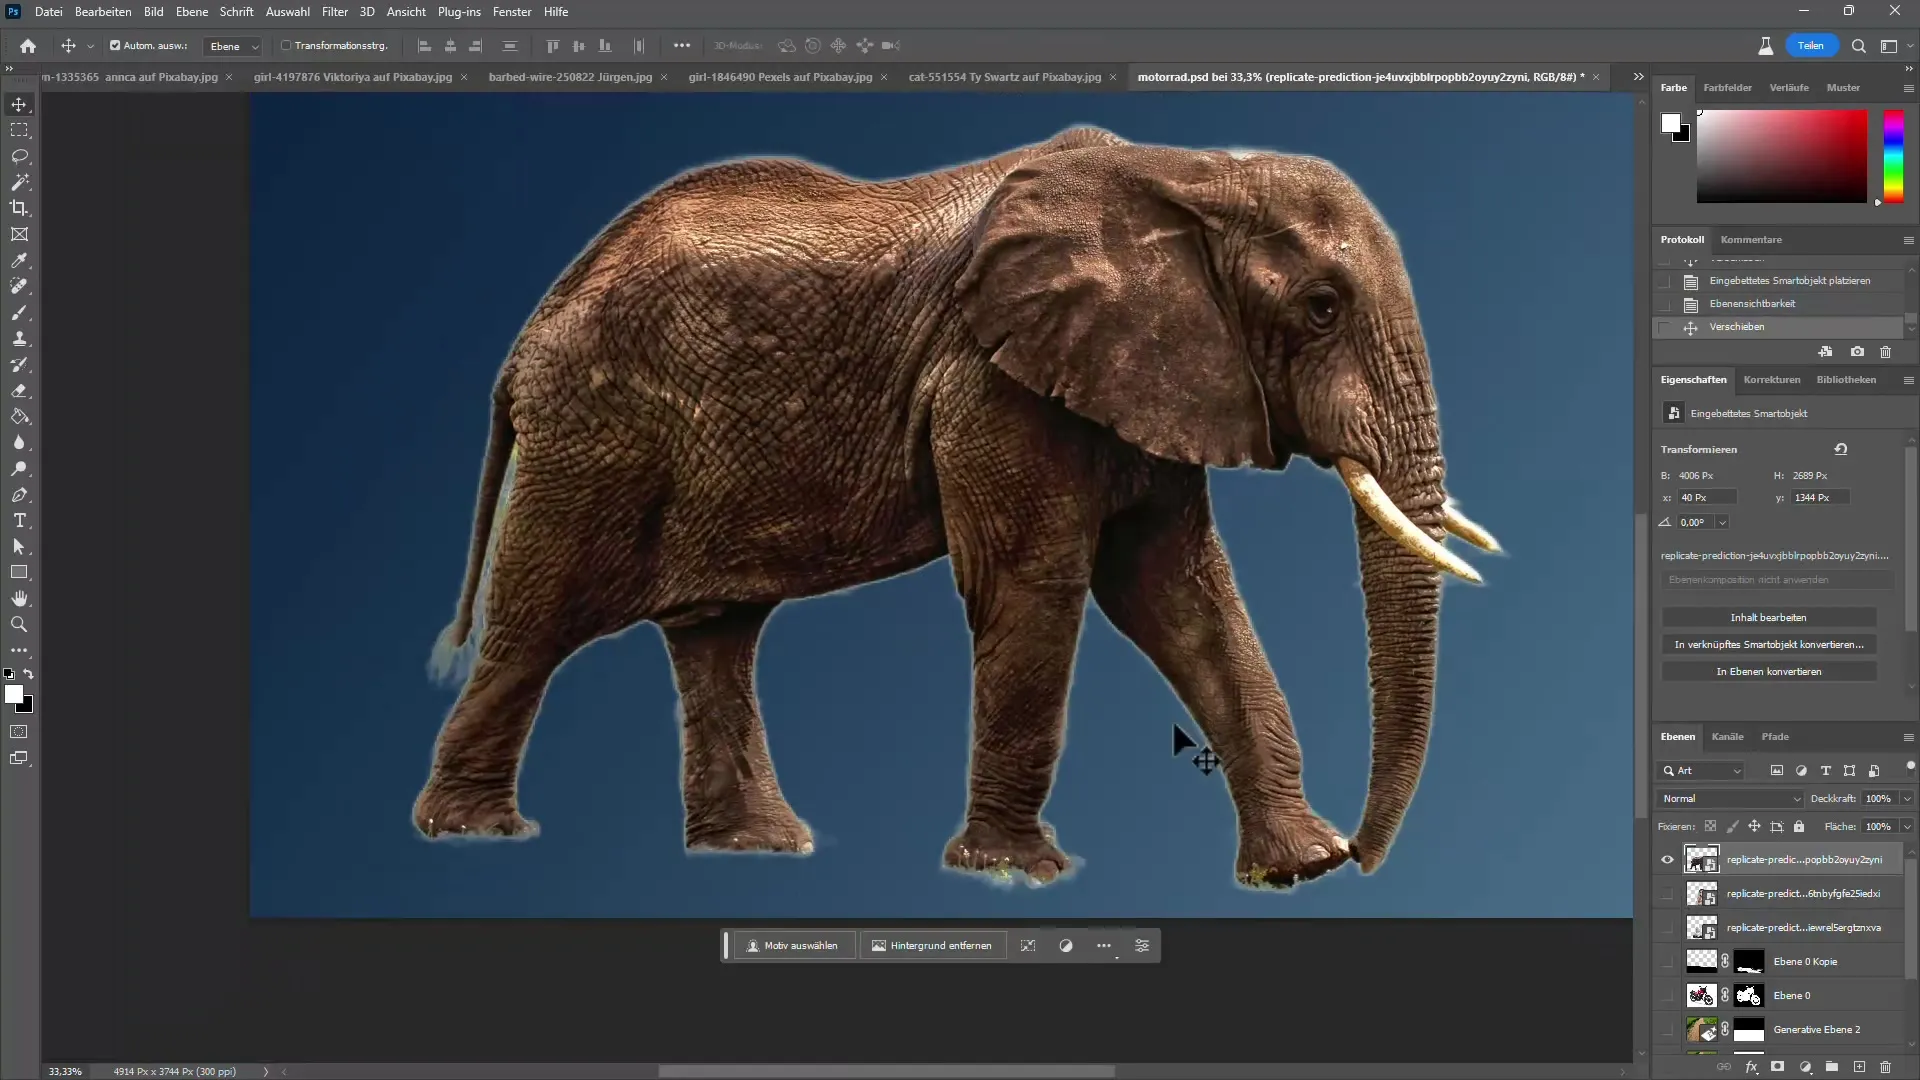Select the Dodge tool
The image size is (1920, 1080).
click(x=19, y=469)
